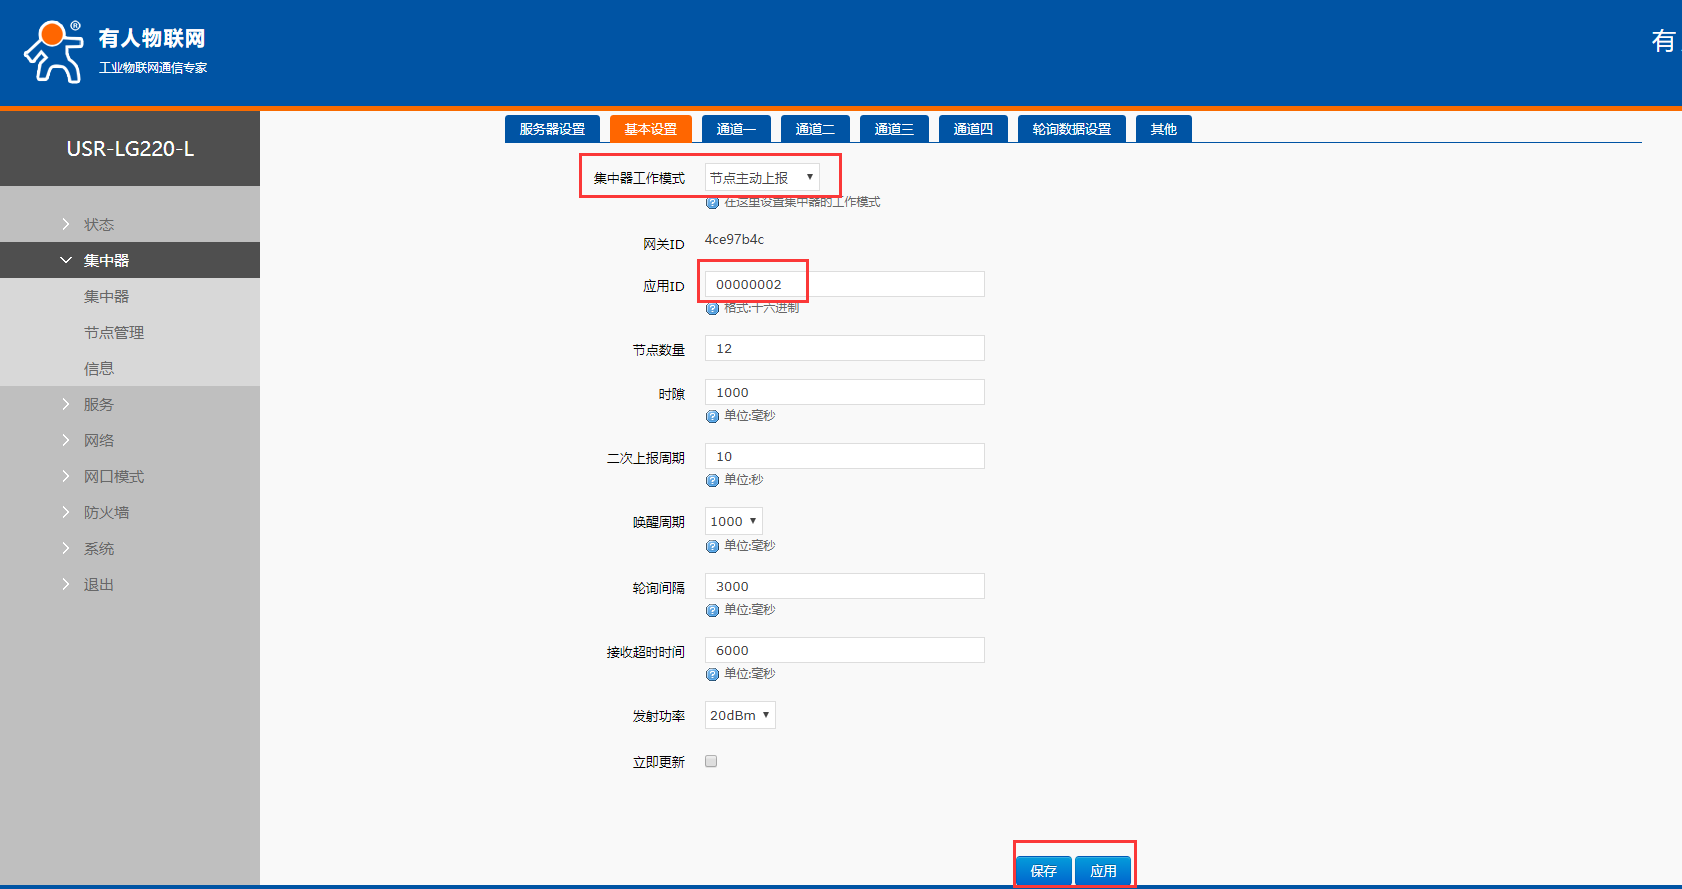Open 节点管理 in the sidebar
The height and width of the screenshot is (889, 1682).
tap(114, 333)
